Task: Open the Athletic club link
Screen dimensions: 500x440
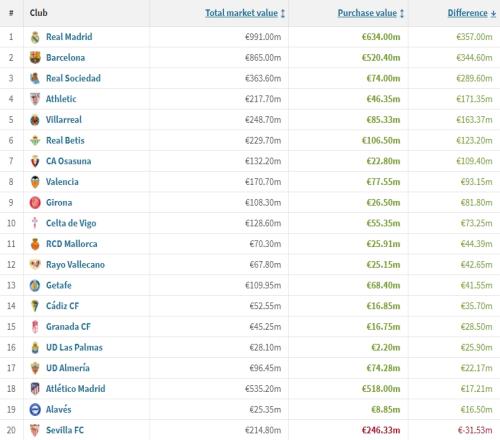Action: pos(61,99)
